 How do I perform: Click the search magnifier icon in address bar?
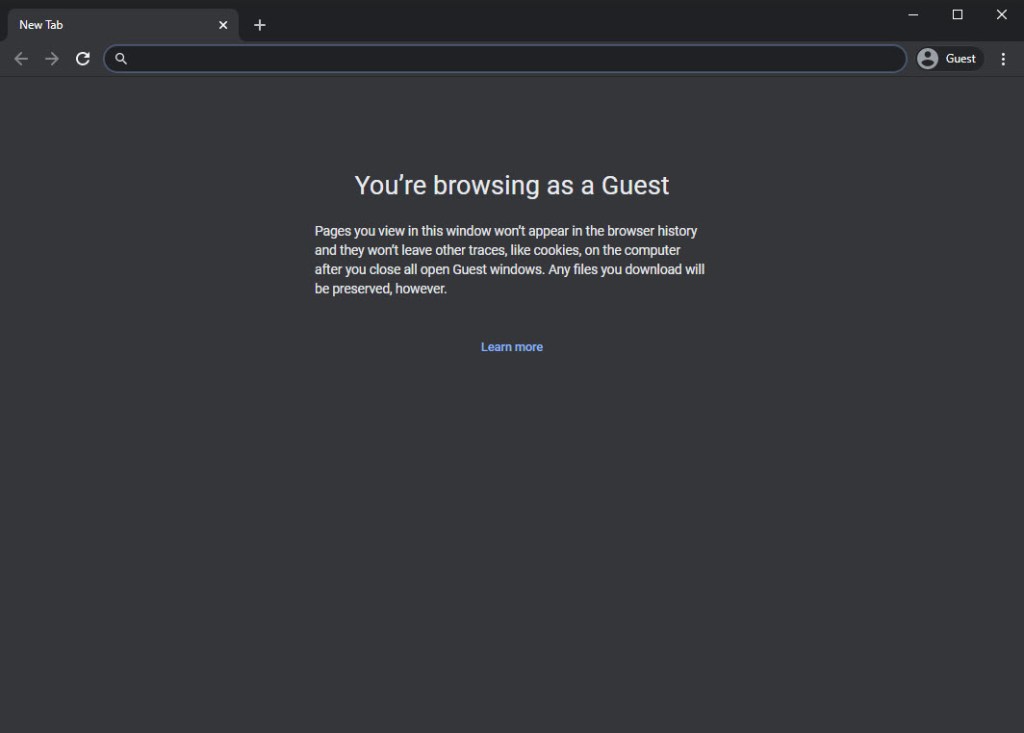(121, 59)
